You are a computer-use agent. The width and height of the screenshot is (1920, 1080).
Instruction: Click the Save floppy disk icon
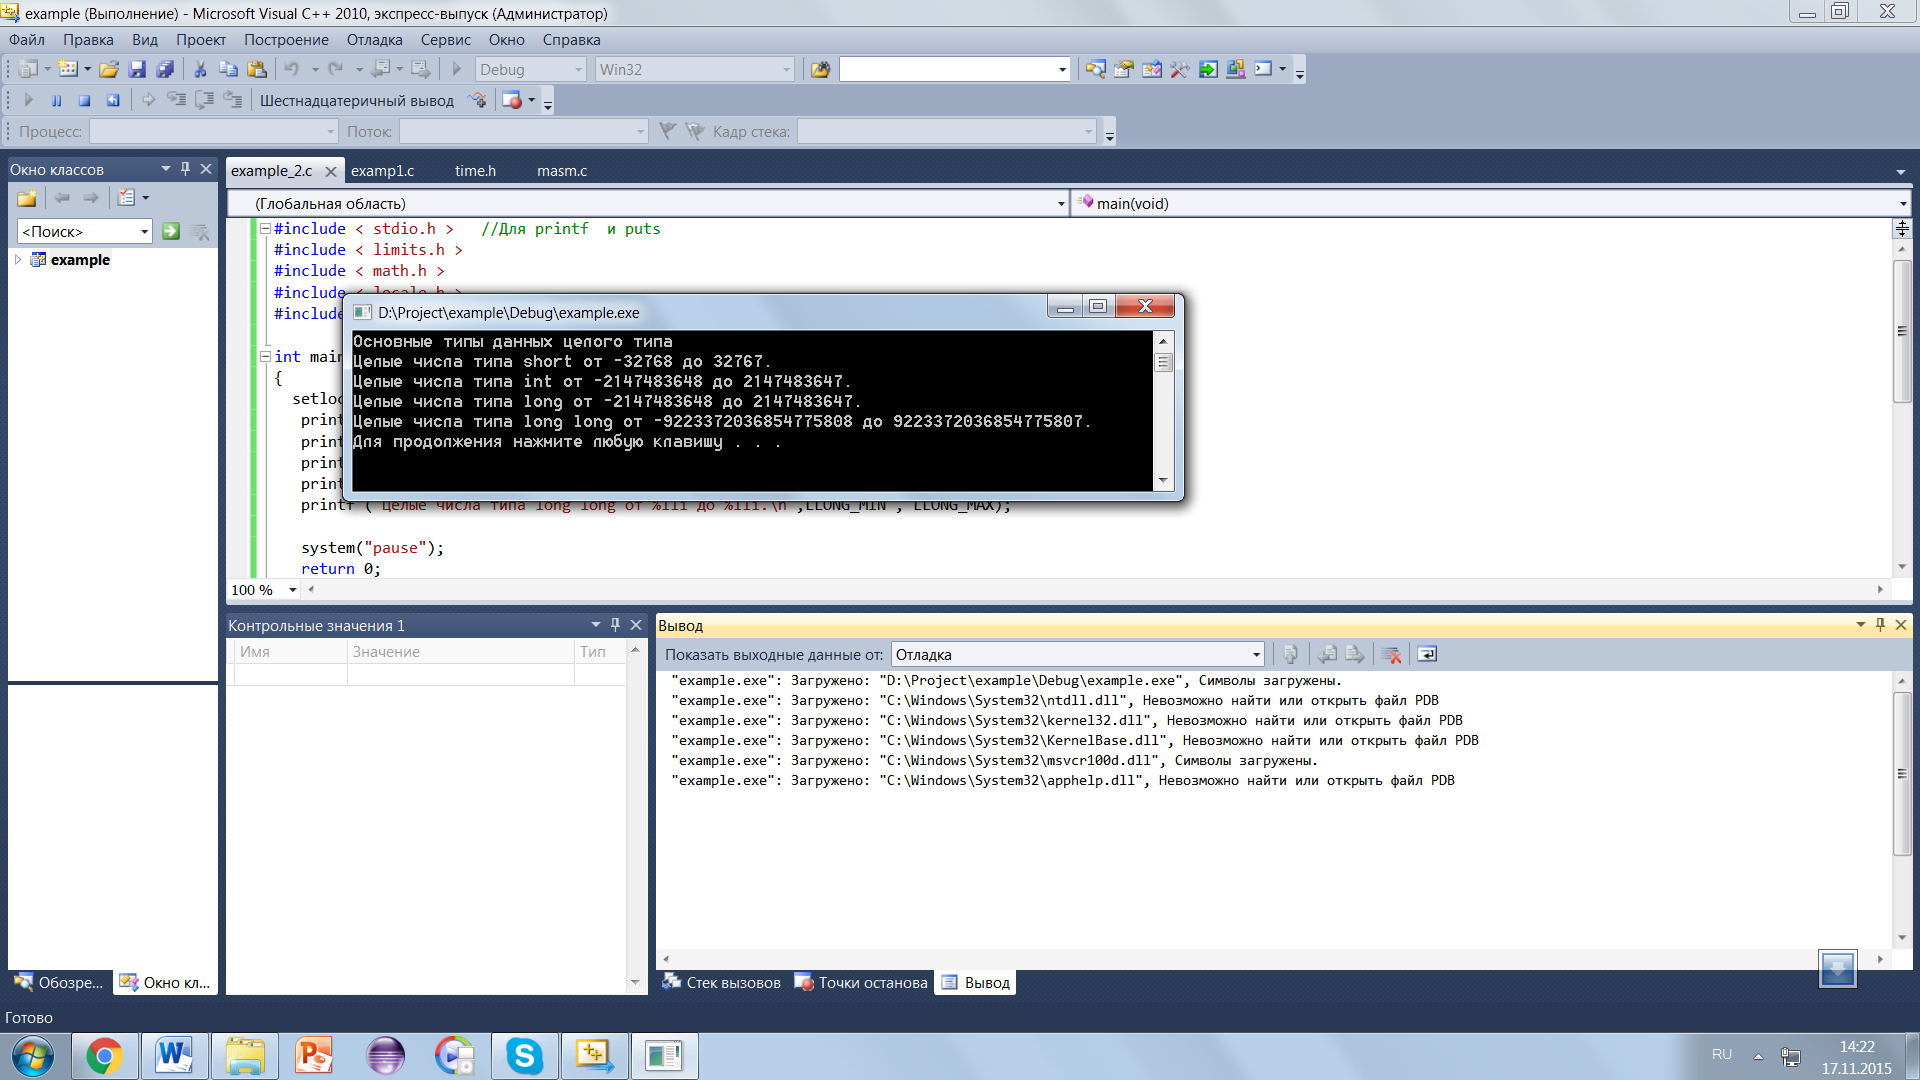click(x=137, y=69)
